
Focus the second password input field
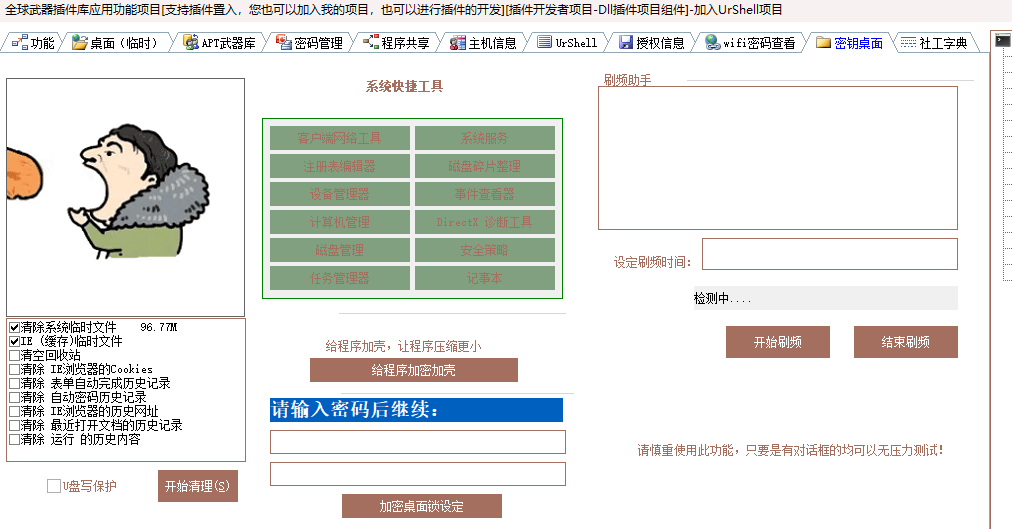pyautogui.click(x=418, y=474)
